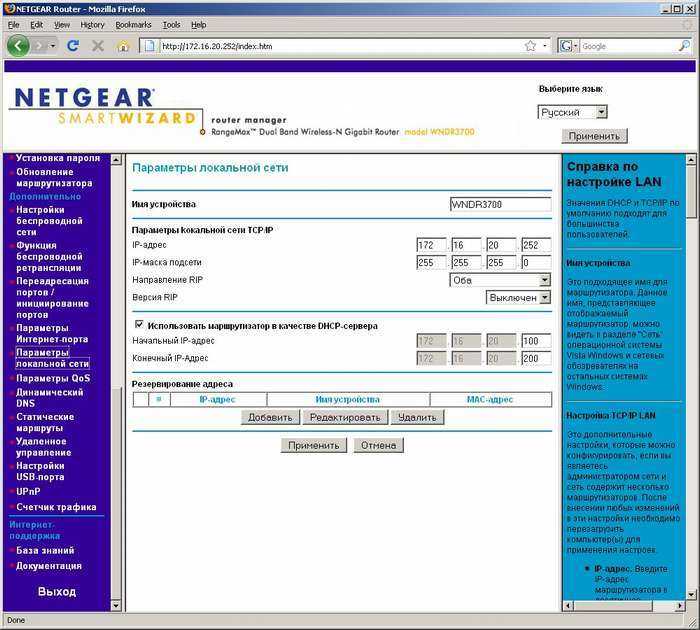Open the UPnP sidebar link
The width and height of the screenshot is (700, 630).
click(28, 492)
